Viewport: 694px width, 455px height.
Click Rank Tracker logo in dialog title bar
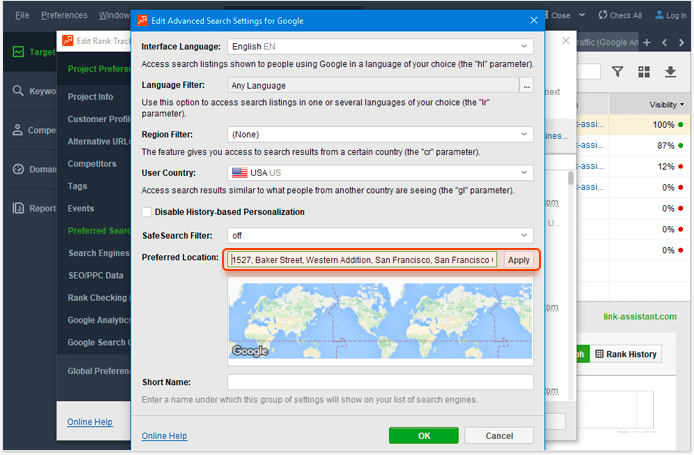click(x=143, y=20)
